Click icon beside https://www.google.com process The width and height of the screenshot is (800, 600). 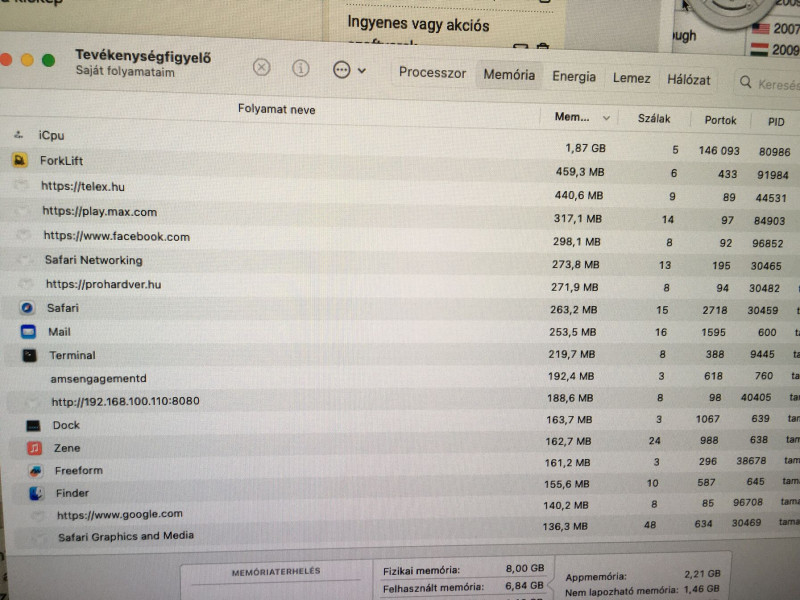coord(37,515)
